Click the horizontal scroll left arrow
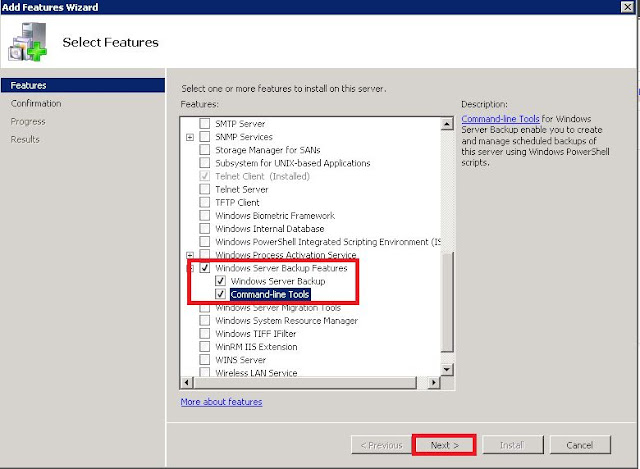This screenshot has width=640, height=469. [x=187, y=382]
